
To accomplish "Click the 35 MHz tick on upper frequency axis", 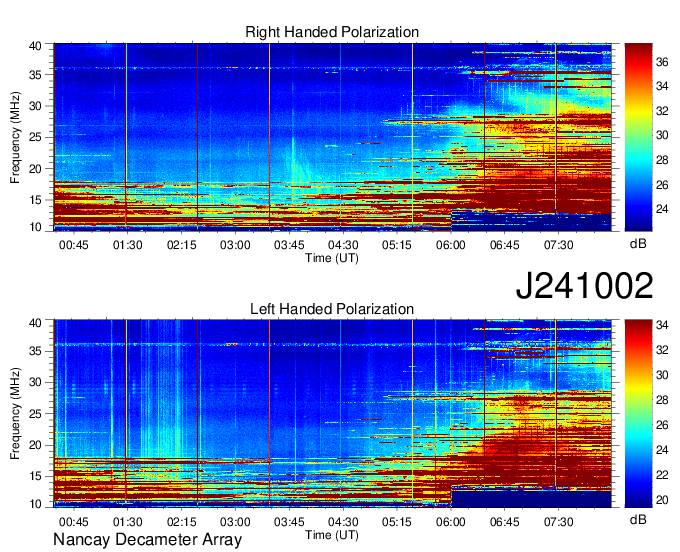I will coord(35,75).
